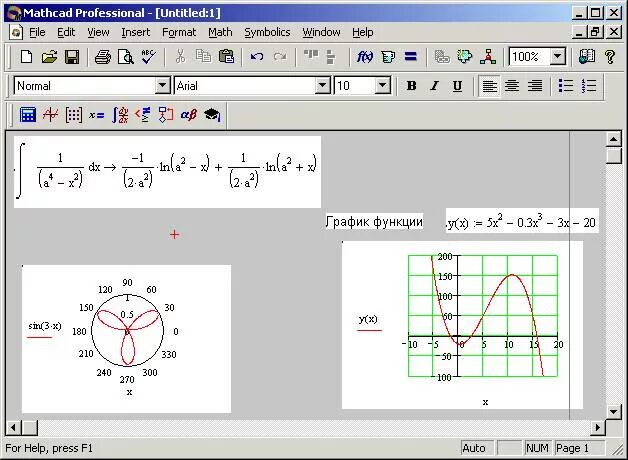Open the Symbolics menu
Viewport: 628px width, 460px height.
[267, 32]
